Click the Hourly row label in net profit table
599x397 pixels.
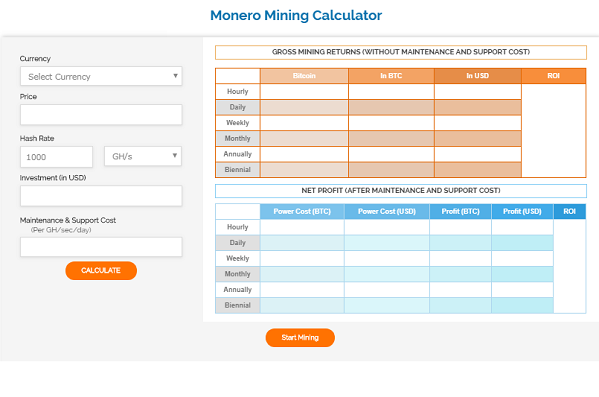[238, 227]
